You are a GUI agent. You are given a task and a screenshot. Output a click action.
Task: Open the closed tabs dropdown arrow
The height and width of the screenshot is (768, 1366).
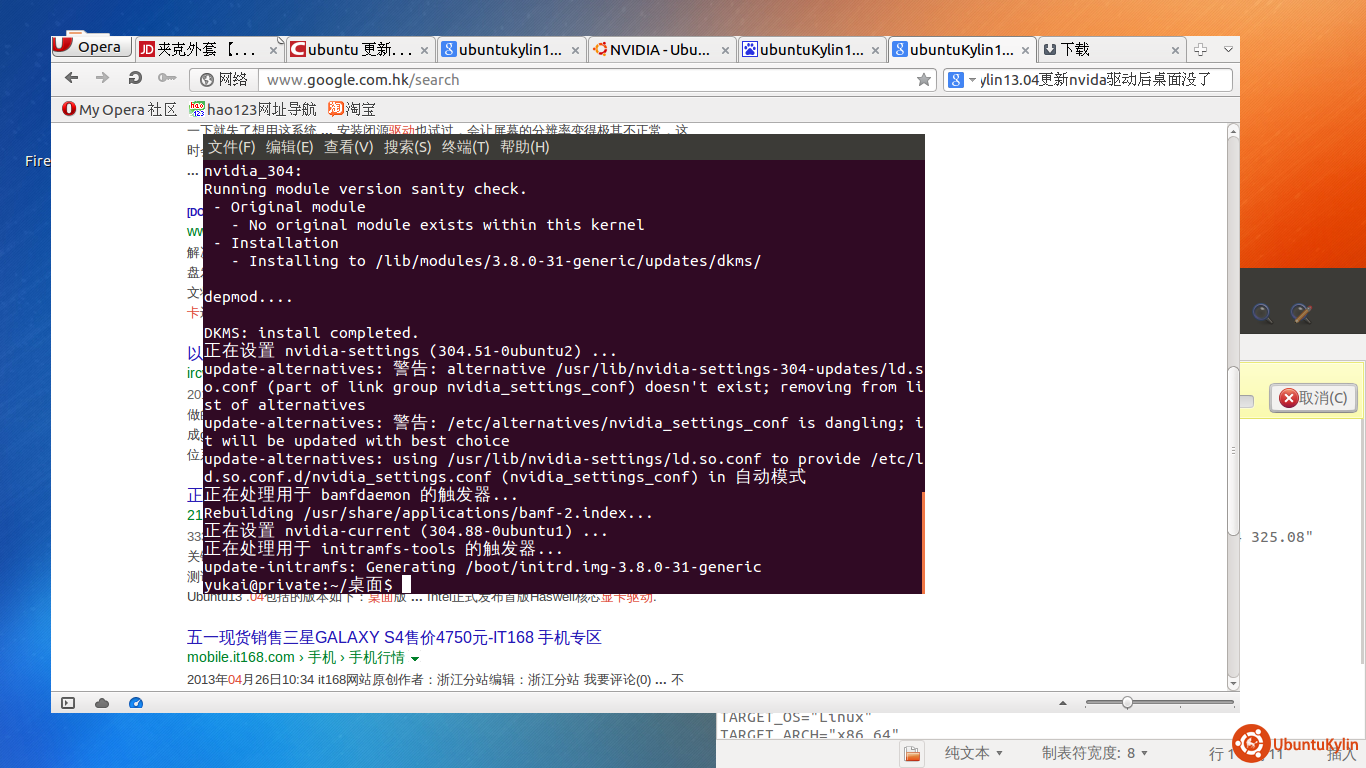pos(1229,48)
